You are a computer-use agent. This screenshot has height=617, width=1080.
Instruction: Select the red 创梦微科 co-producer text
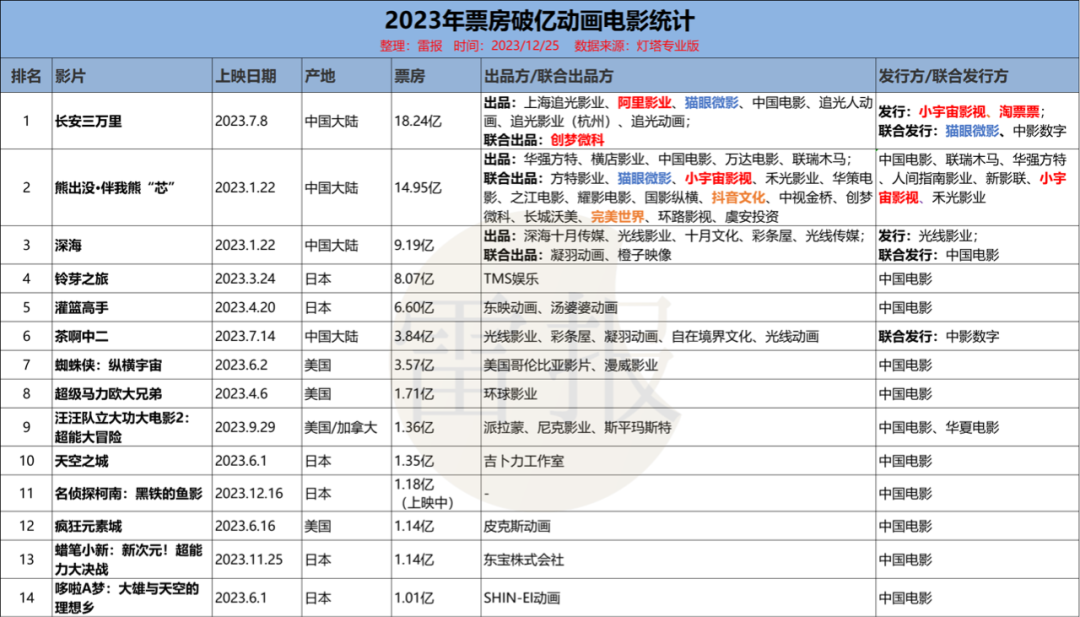pyautogui.click(x=579, y=139)
